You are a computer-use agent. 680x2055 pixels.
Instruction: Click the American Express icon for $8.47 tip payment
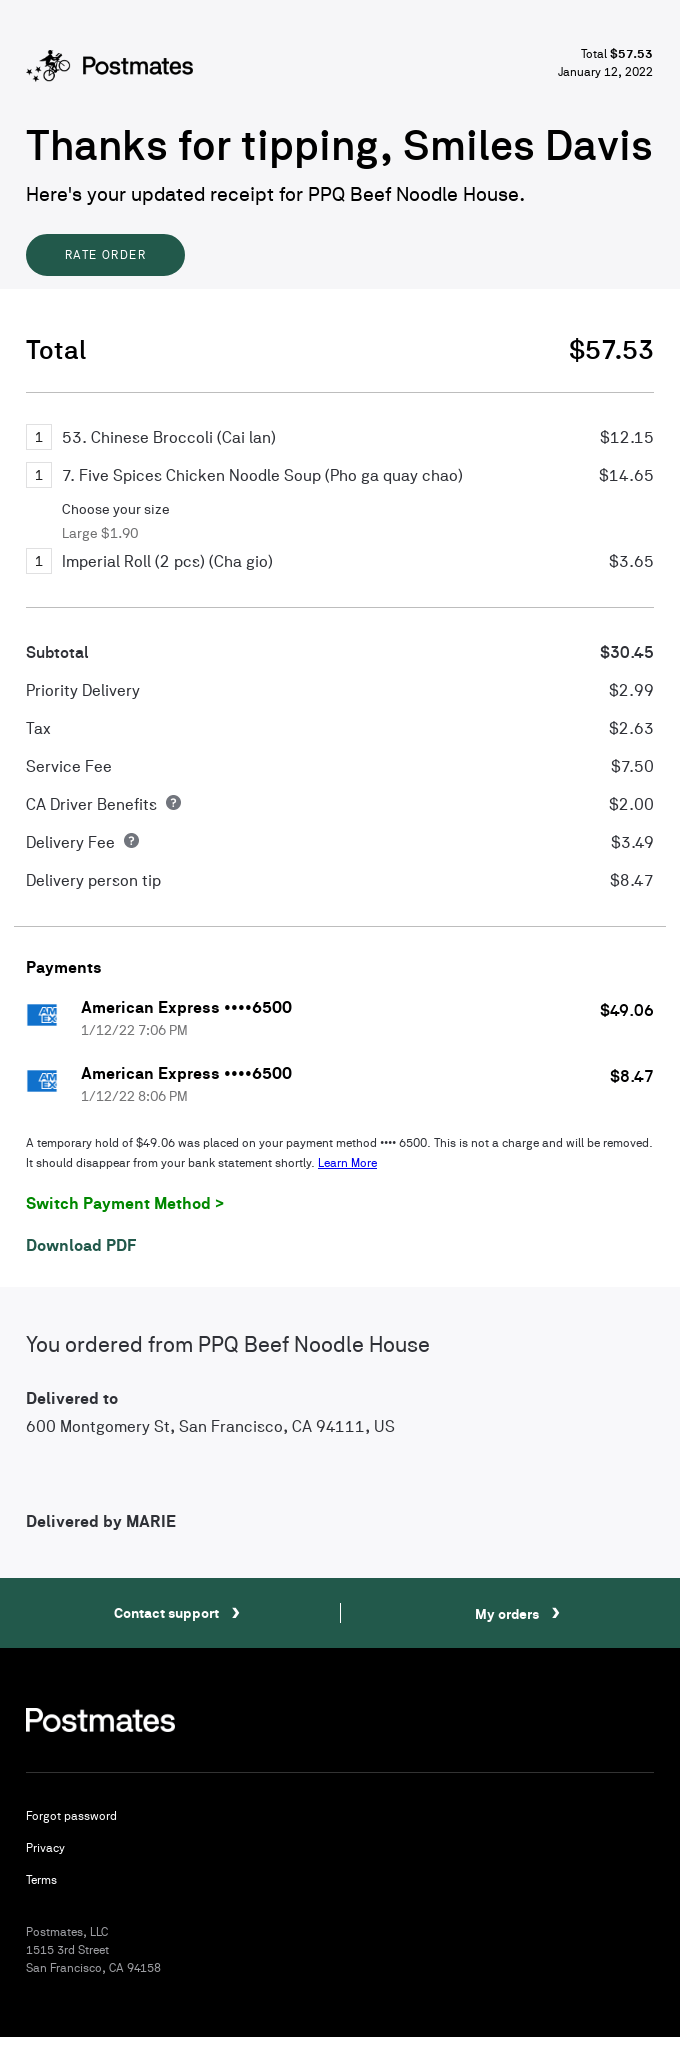point(42,1081)
